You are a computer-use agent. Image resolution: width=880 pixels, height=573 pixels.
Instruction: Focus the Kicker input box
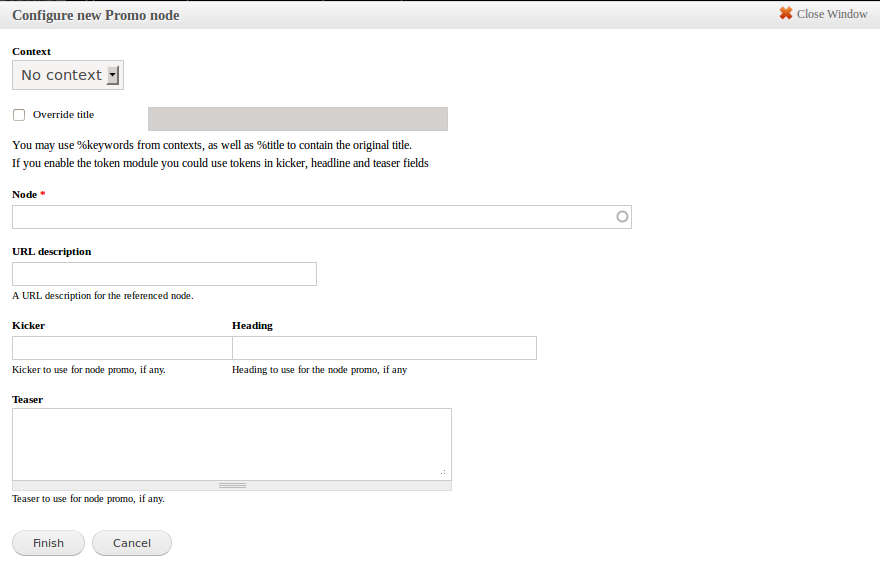(122, 348)
